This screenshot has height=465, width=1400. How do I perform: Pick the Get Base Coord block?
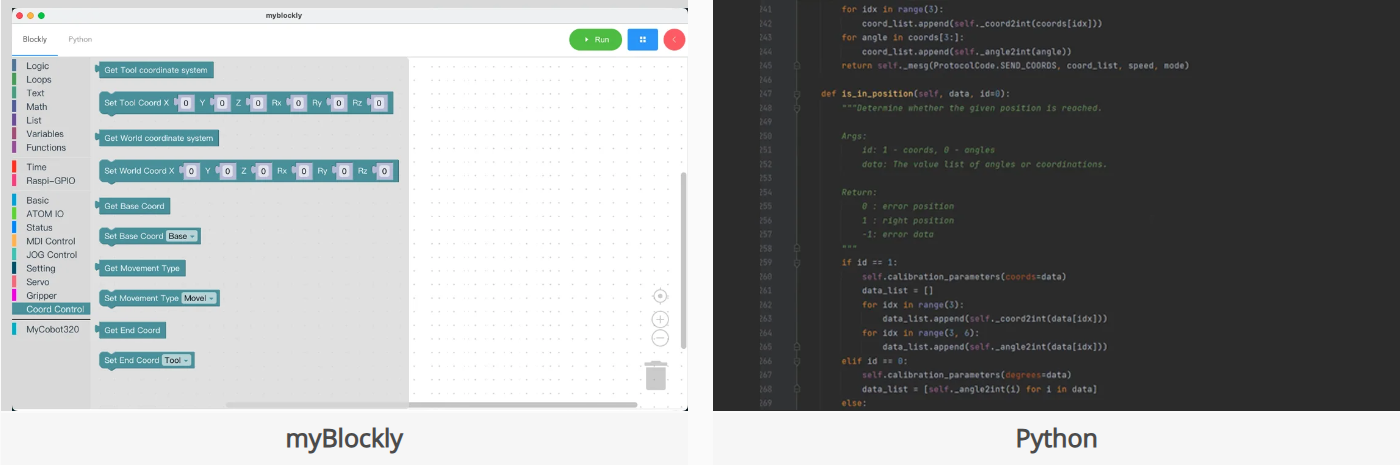134,206
